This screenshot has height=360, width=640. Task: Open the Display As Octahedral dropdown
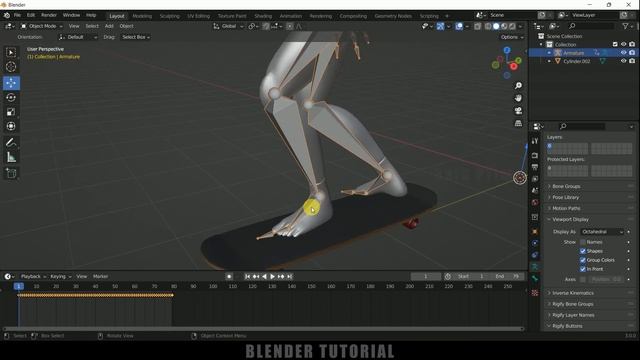(x=602, y=232)
